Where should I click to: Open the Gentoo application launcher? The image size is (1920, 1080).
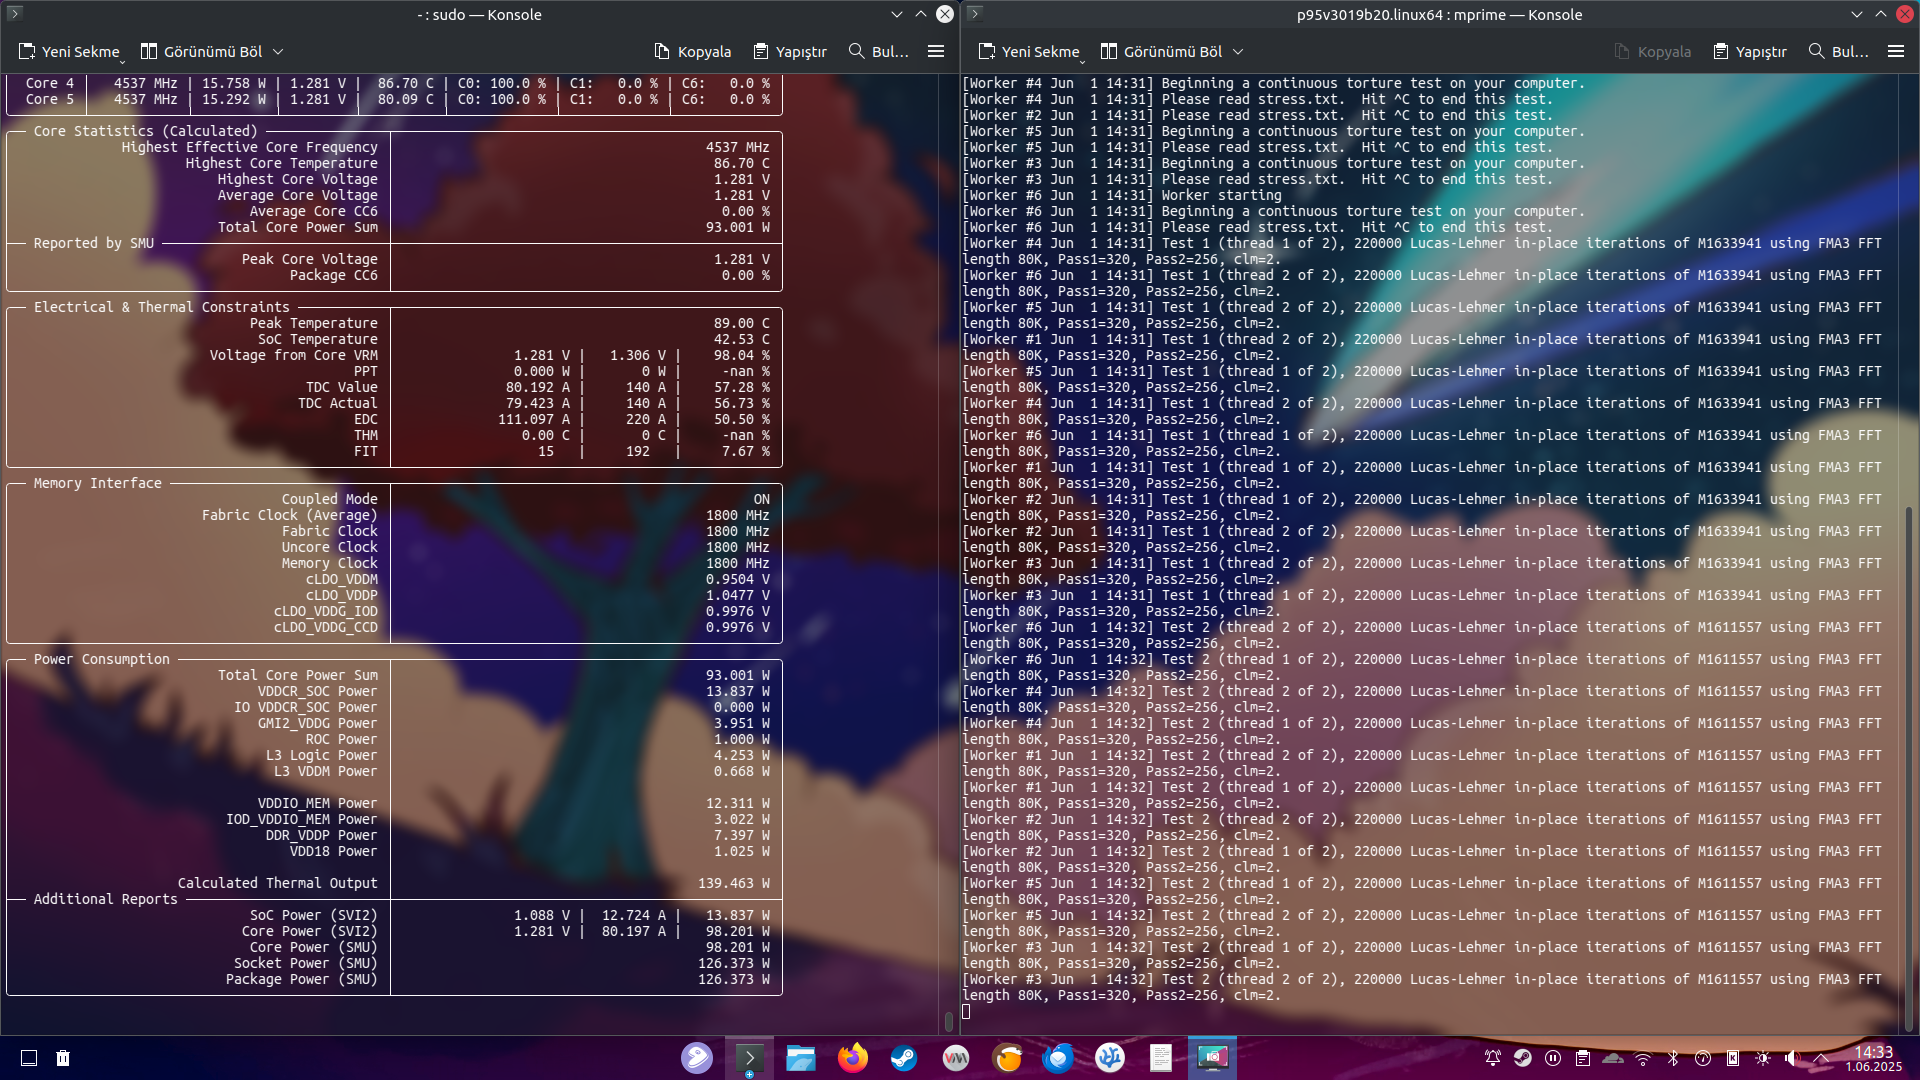point(697,1057)
